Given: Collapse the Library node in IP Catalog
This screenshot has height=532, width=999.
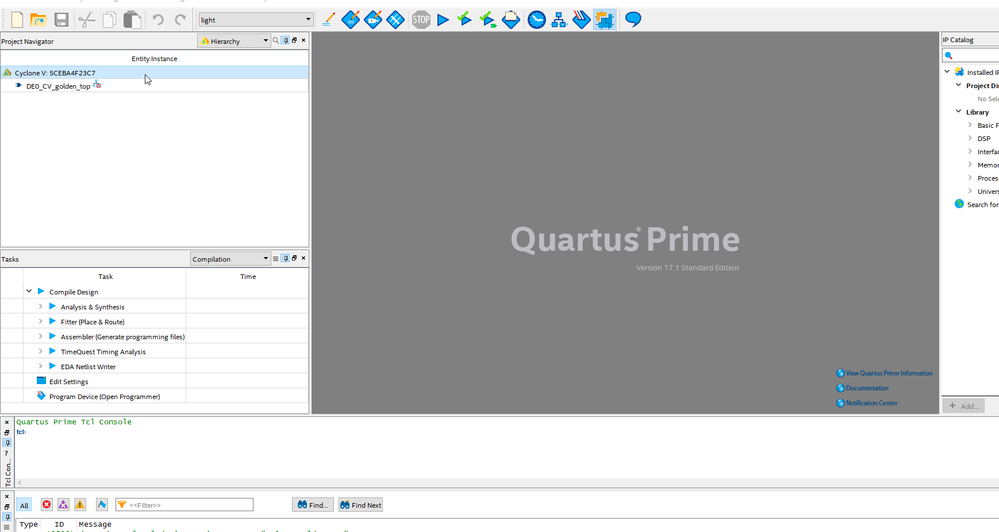Looking at the screenshot, I should tap(958, 111).
